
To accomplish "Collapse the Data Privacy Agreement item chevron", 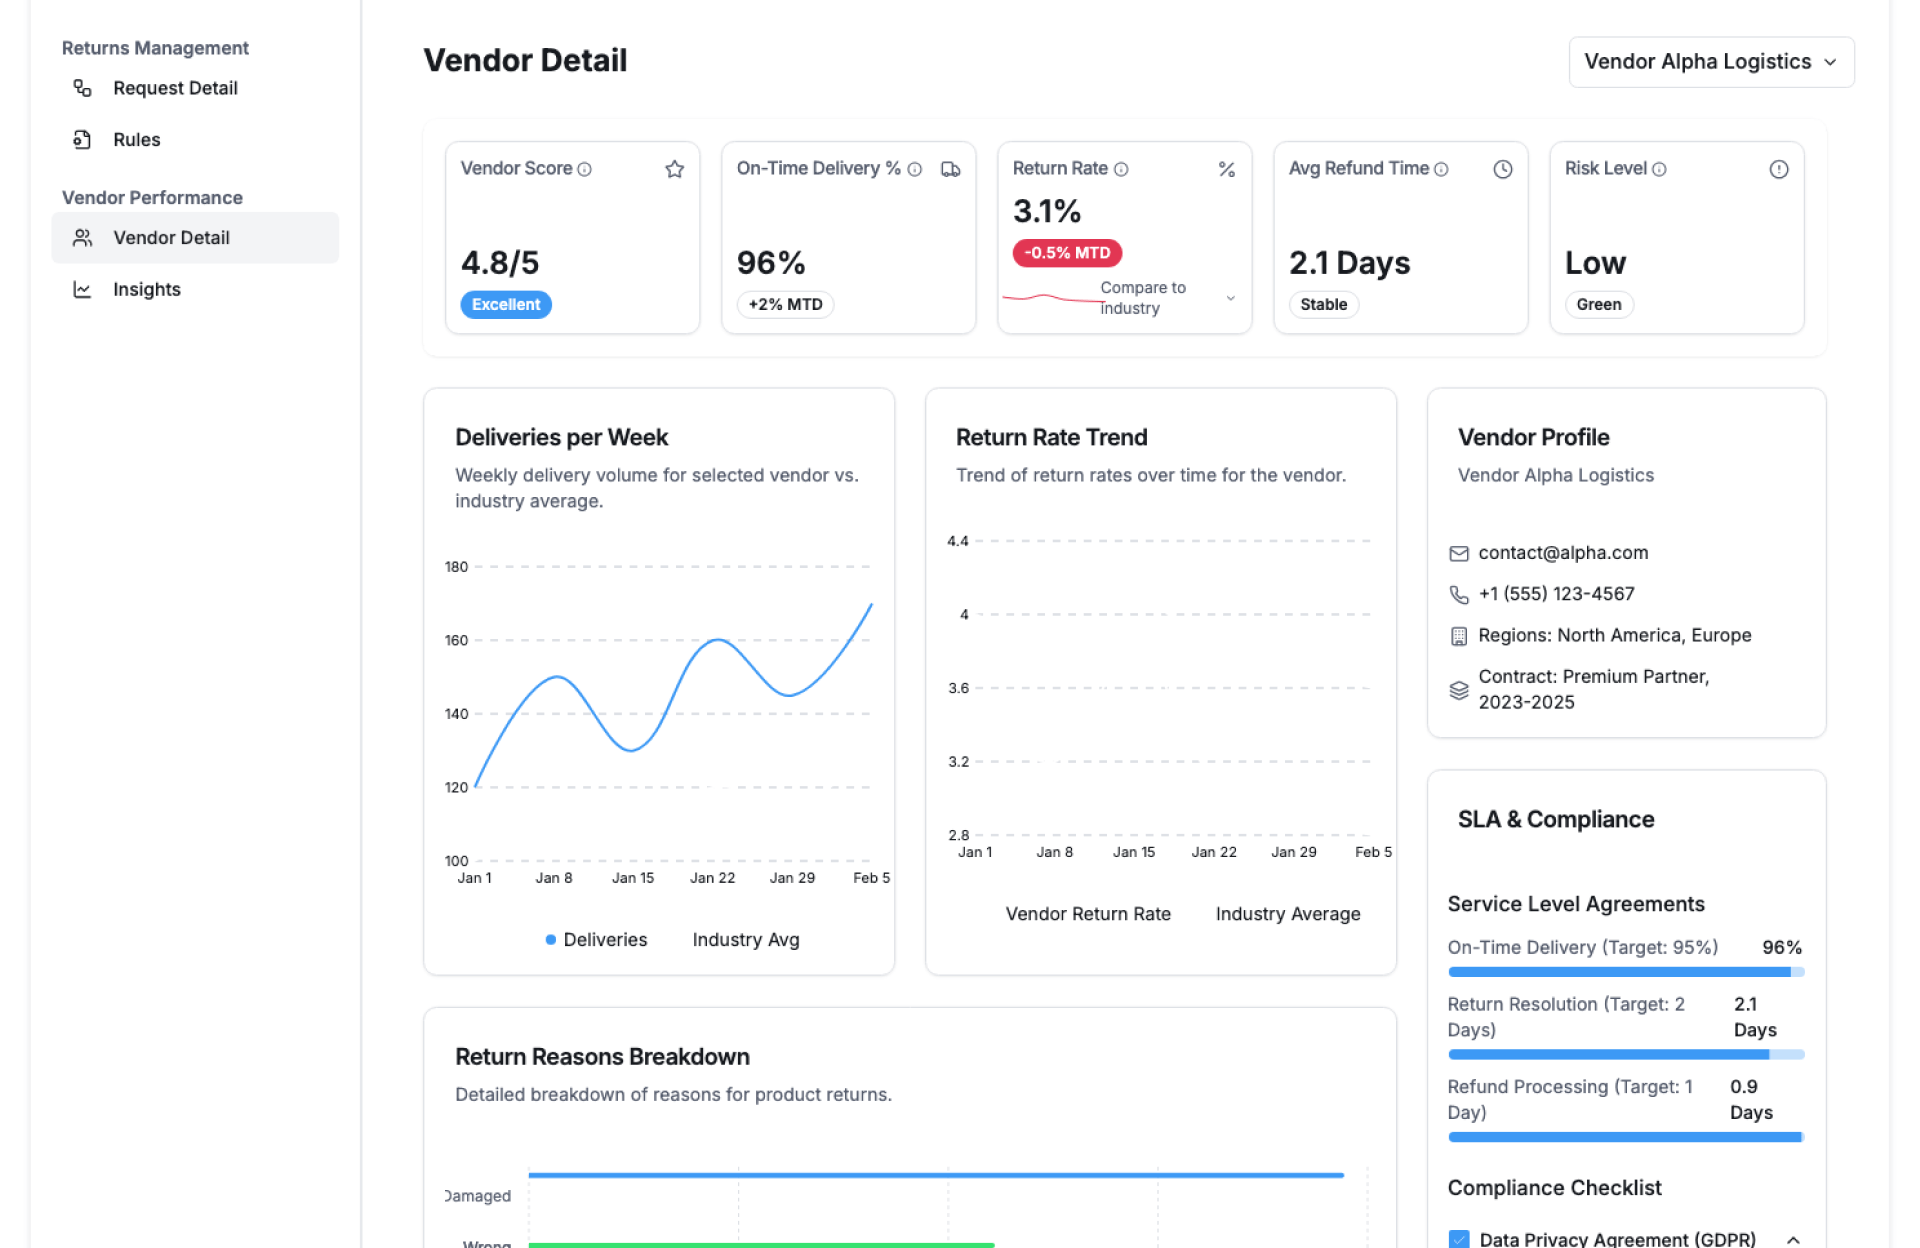I will tap(1793, 1239).
